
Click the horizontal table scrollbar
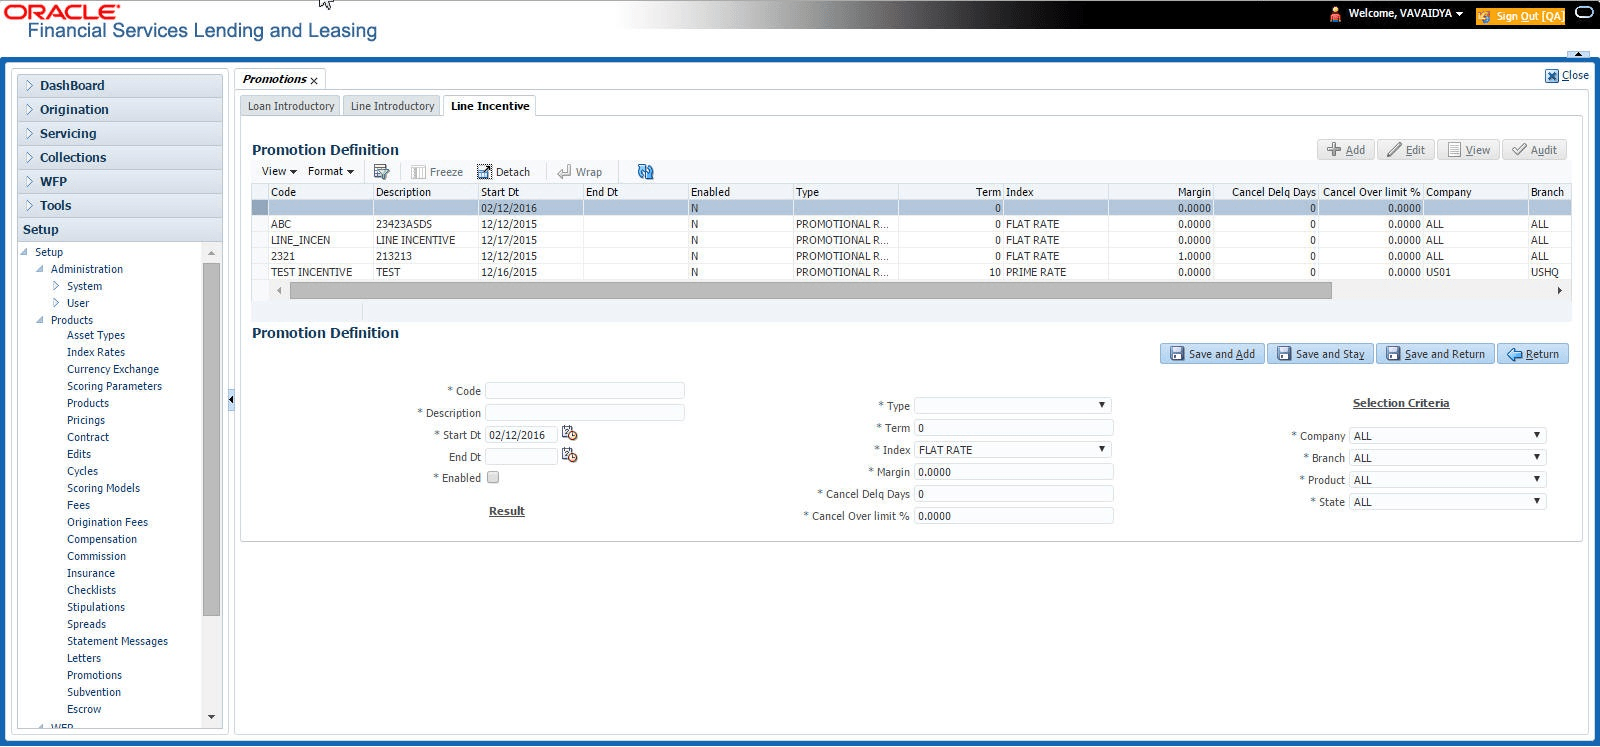pos(810,291)
